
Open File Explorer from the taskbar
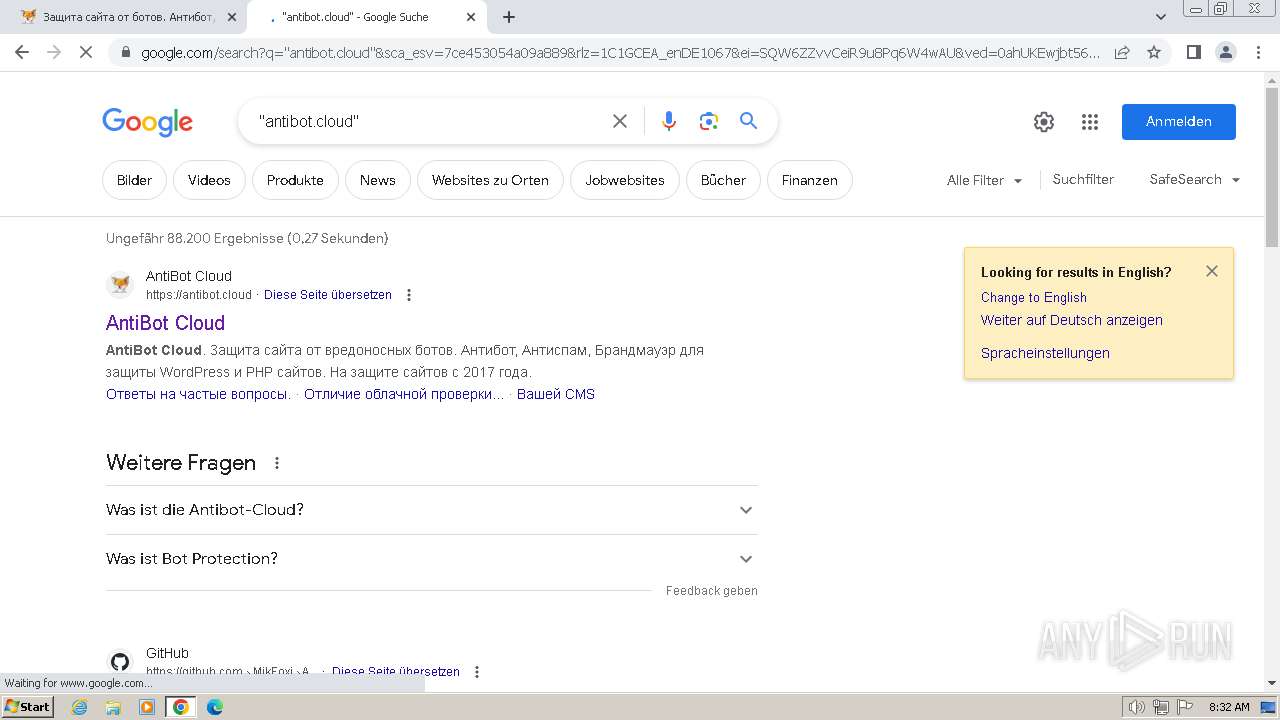pos(113,707)
